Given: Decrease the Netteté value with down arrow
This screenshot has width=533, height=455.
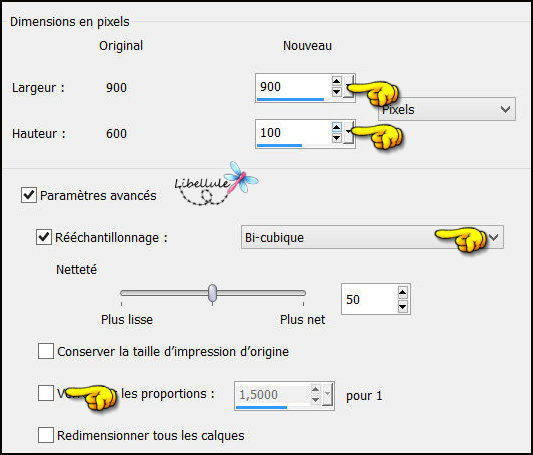Looking at the screenshot, I should [x=402, y=307].
